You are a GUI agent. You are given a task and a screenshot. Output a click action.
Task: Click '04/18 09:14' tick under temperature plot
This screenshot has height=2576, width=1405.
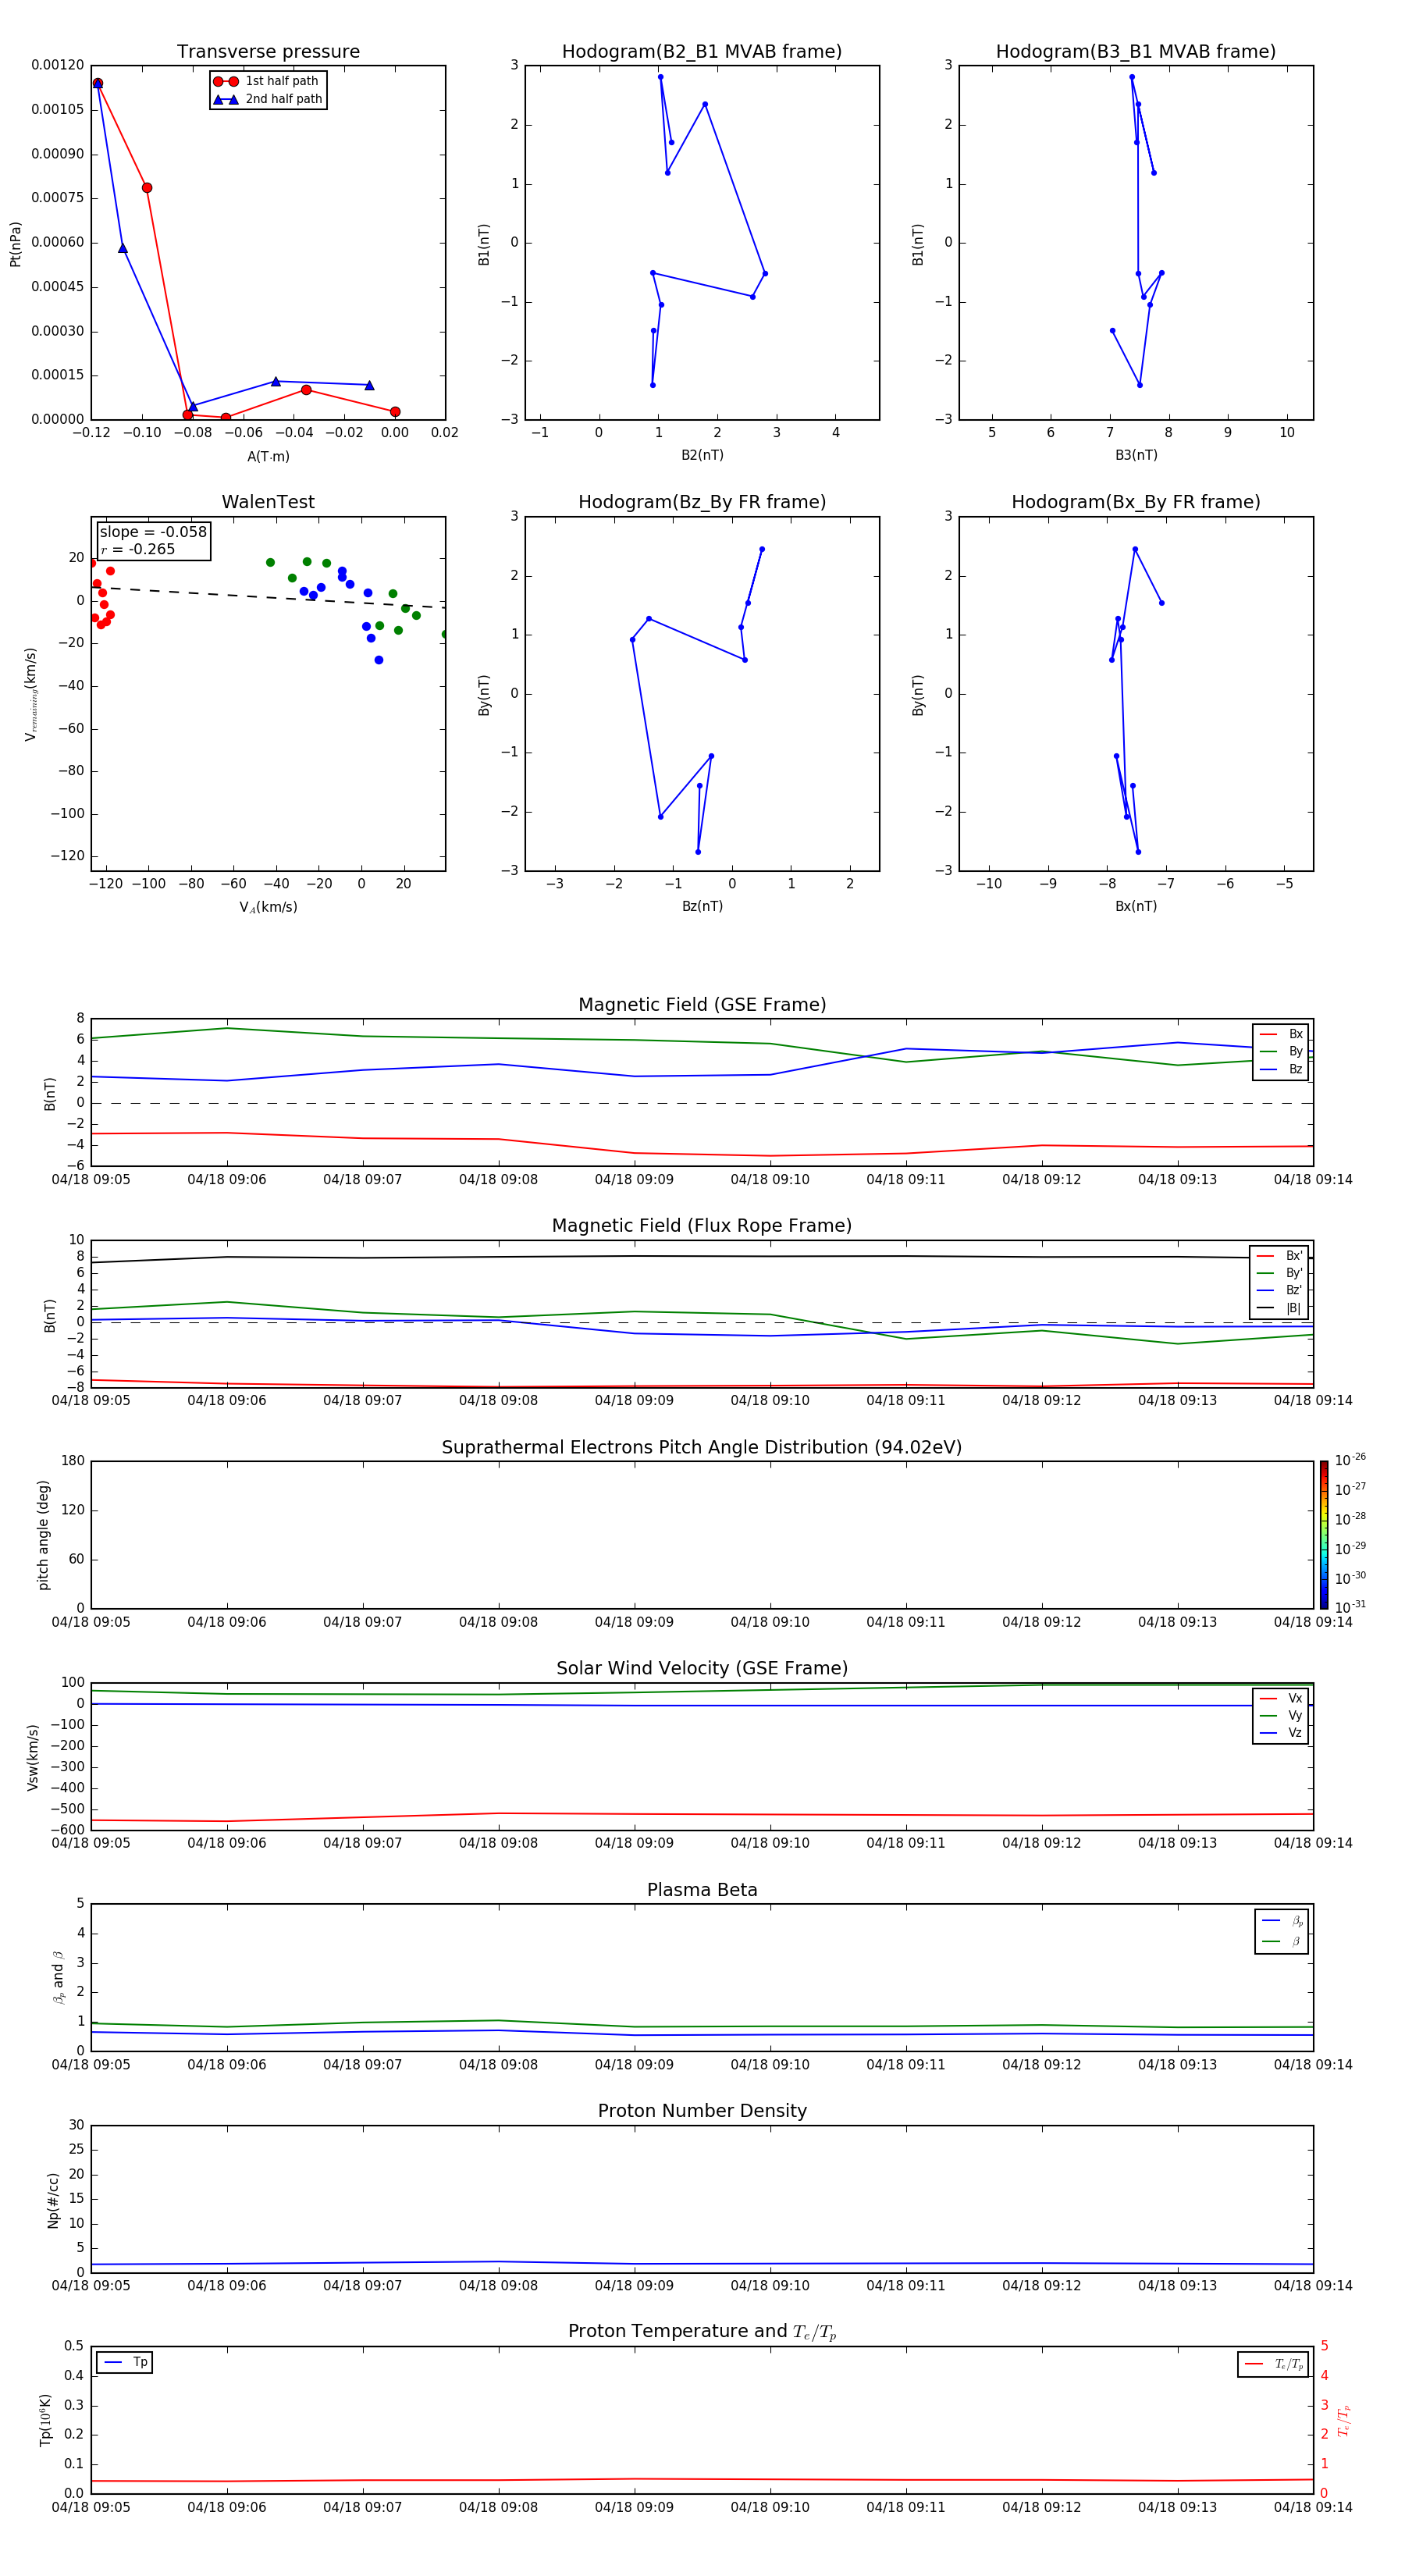pyautogui.click(x=1313, y=2507)
